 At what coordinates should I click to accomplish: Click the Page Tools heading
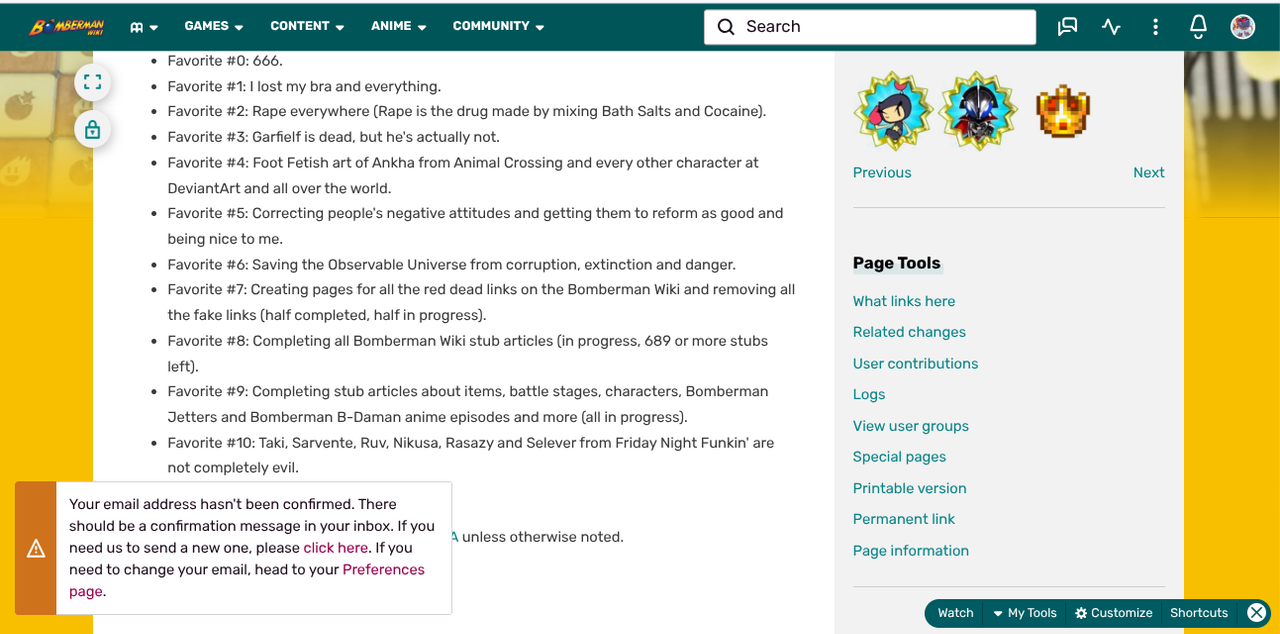[896, 263]
